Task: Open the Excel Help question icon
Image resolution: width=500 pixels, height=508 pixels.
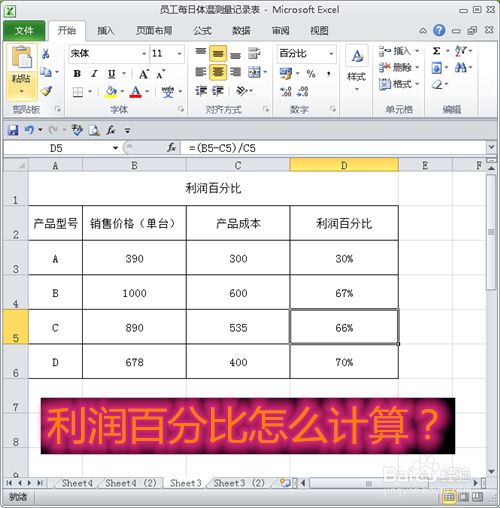Action: tap(439, 31)
